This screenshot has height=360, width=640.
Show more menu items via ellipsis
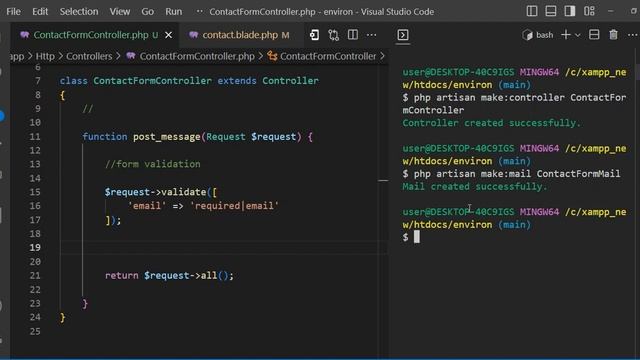(x=199, y=11)
